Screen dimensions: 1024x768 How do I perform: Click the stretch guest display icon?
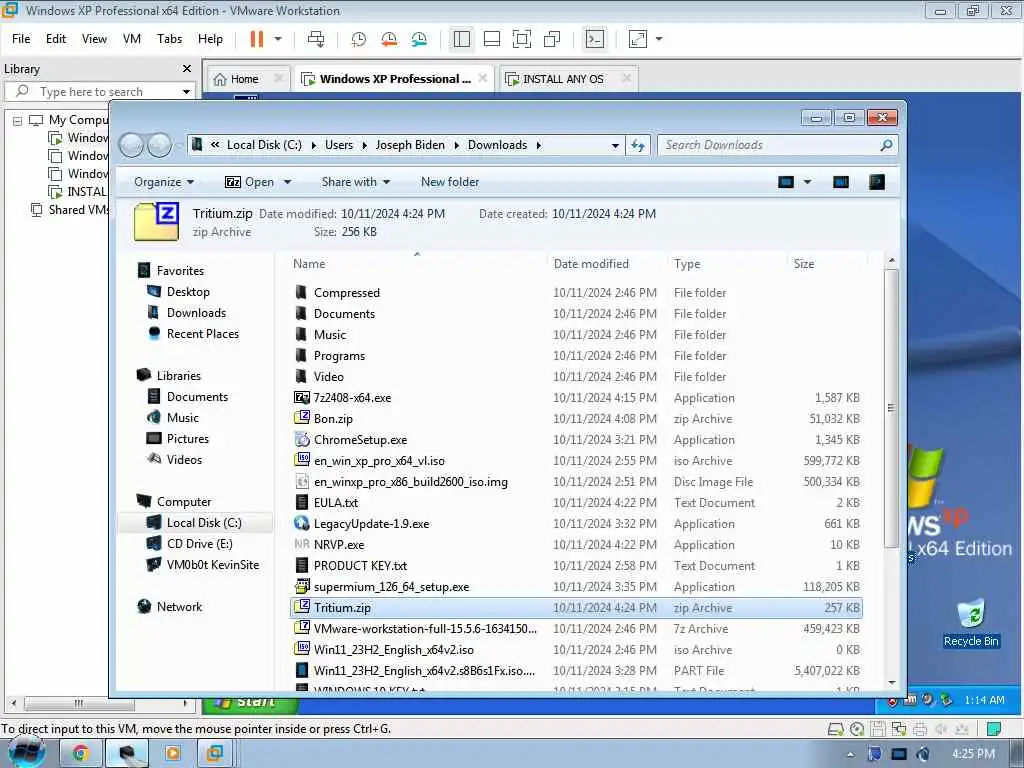pyautogui.click(x=638, y=39)
